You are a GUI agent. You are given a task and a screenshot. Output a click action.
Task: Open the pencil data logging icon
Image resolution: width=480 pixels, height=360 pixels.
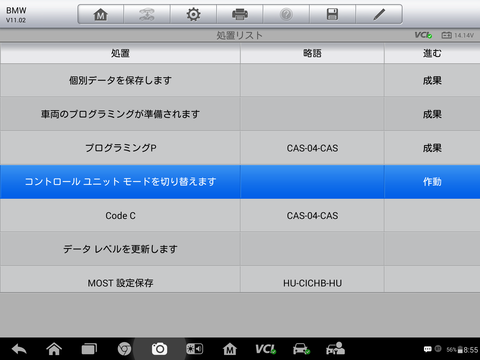pos(379,14)
